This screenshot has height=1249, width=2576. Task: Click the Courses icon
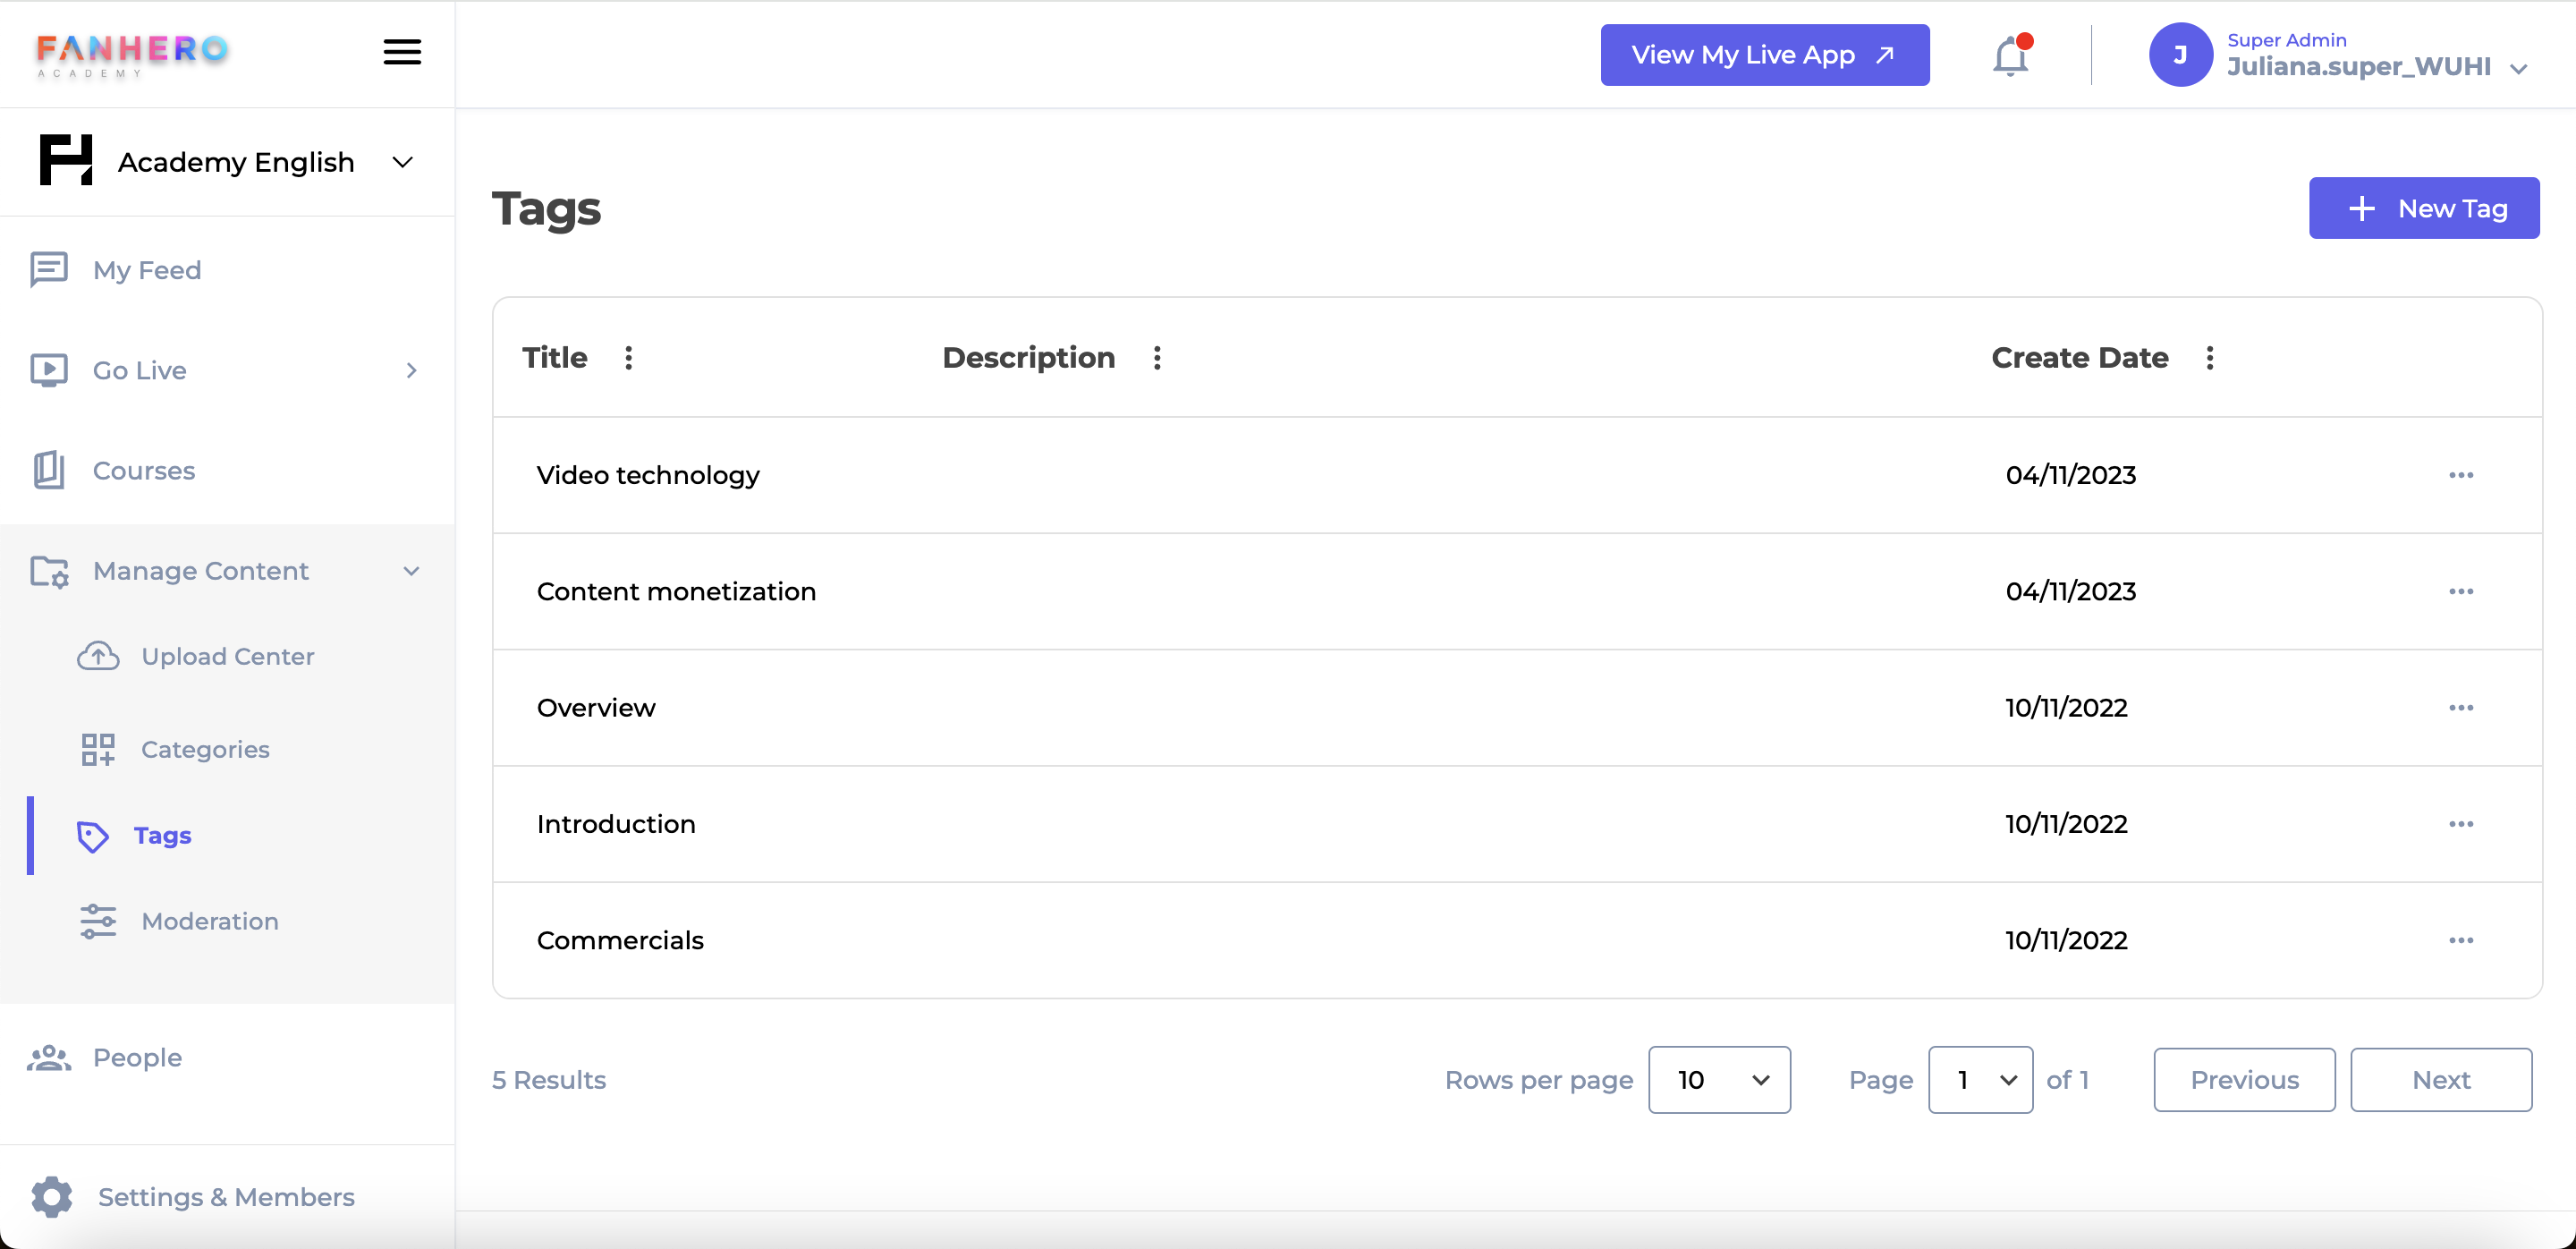(x=51, y=470)
